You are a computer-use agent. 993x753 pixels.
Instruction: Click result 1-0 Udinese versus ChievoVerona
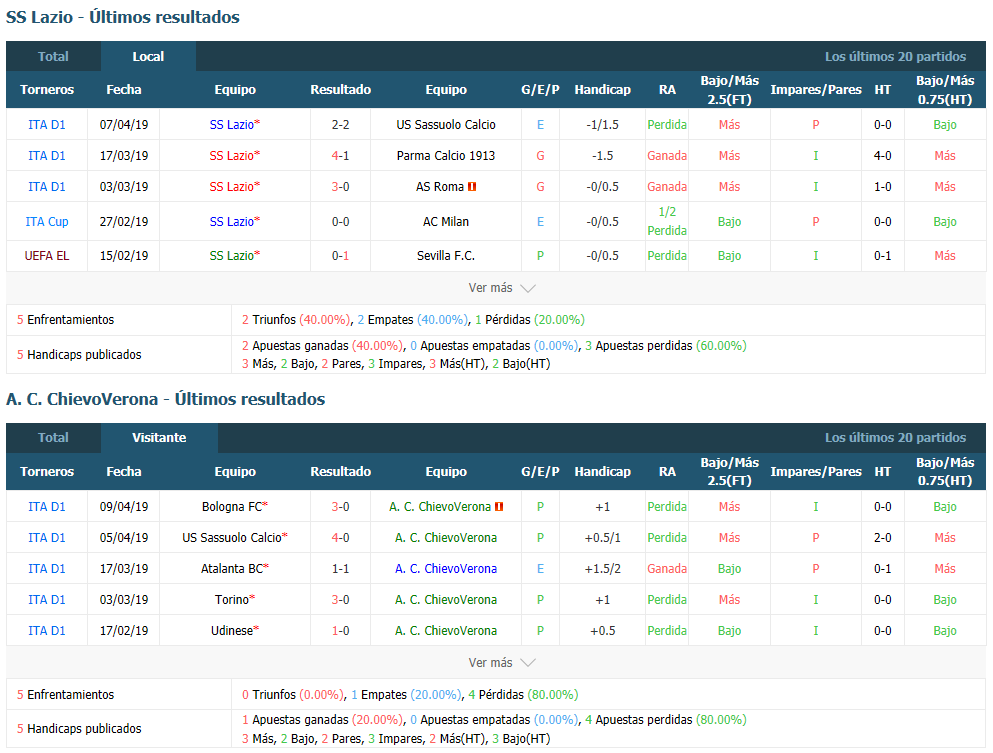click(x=341, y=631)
